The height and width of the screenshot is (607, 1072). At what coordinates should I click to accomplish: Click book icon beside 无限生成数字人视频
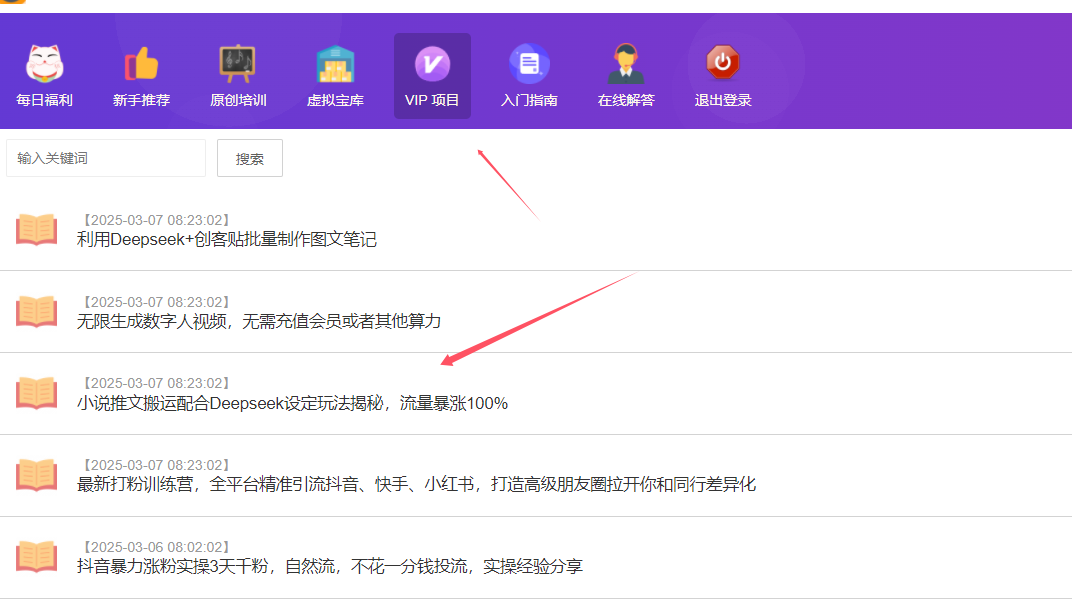(x=37, y=311)
